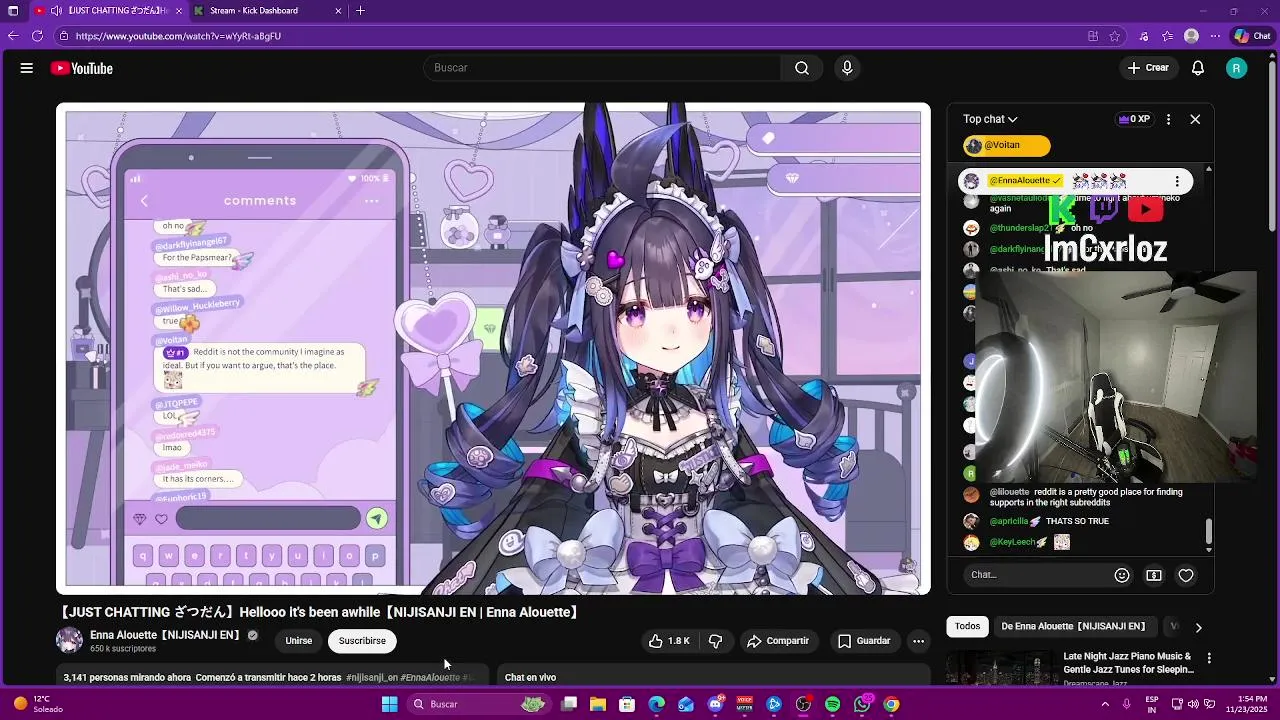Expand the Top chat mode dropdown
Viewport: 1280px width, 720px height.
click(x=990, y=119)
